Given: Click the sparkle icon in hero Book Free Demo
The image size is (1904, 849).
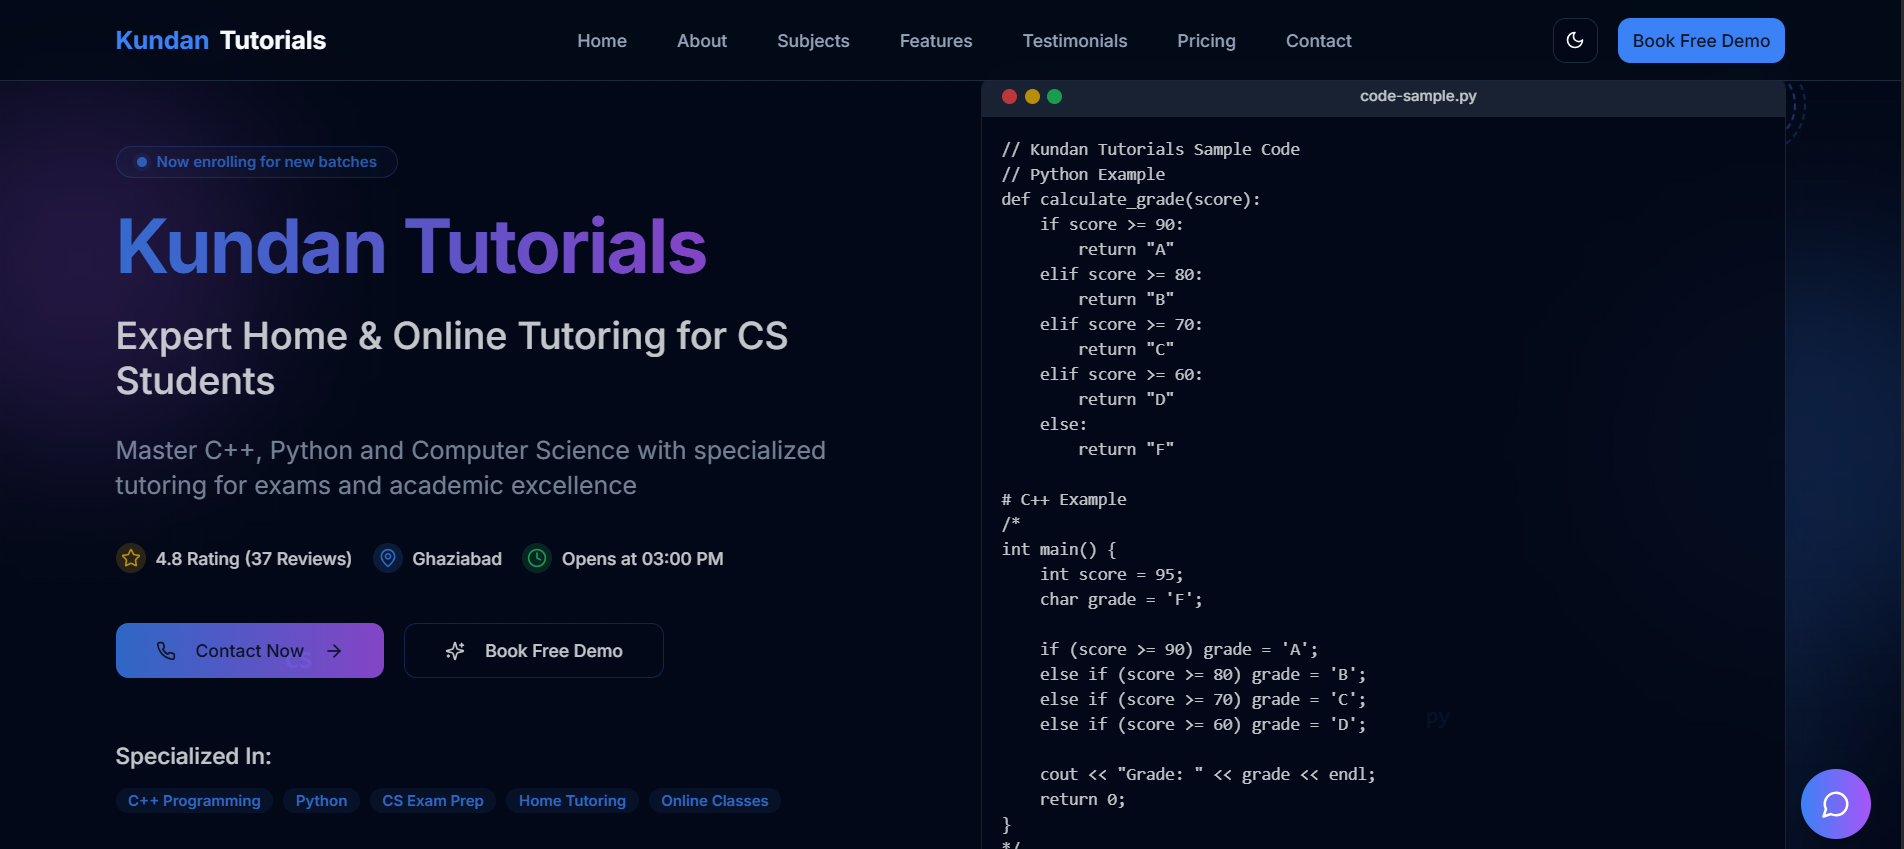Looking at the screenshot, I should click(x=455, y=651).
